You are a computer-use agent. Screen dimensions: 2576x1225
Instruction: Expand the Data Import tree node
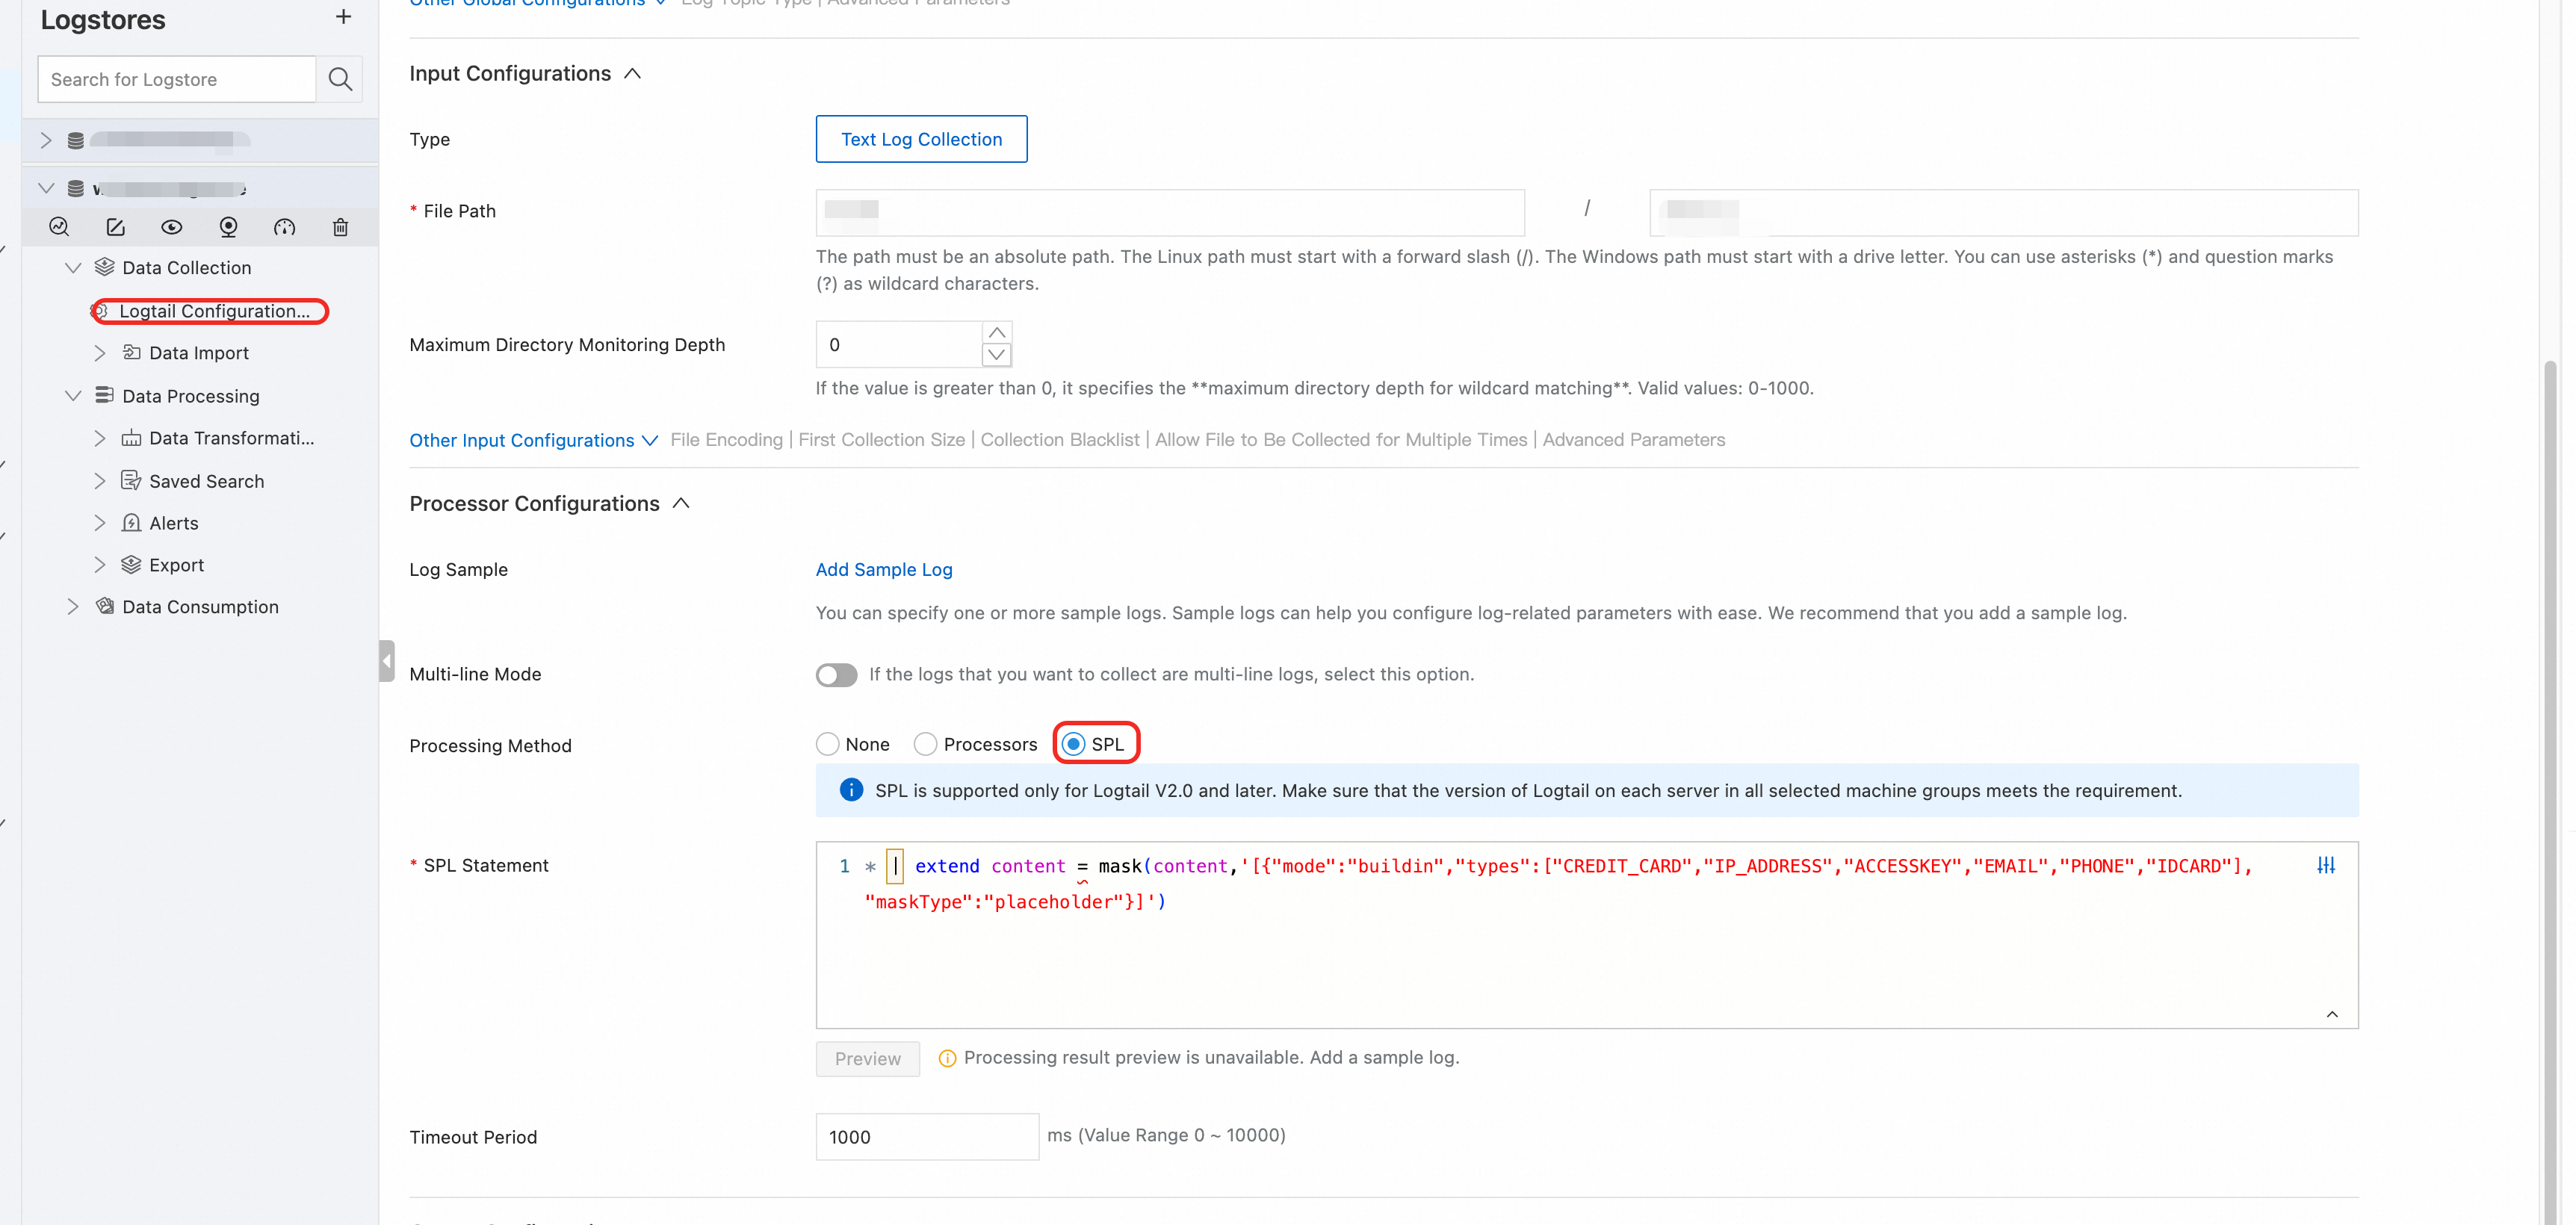pyautogui.click(x=99, y=352)
